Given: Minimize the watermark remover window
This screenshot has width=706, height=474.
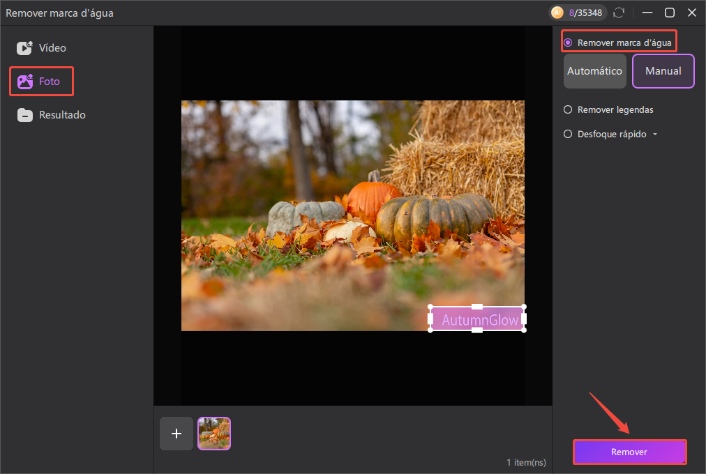Looking at the screenshot, I should coord(646,13).
